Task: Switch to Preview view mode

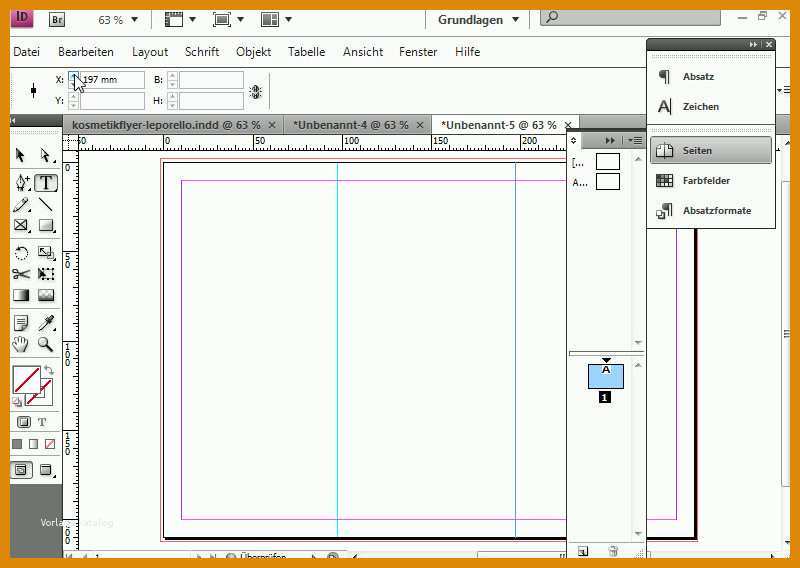Action: coord(46,470)
